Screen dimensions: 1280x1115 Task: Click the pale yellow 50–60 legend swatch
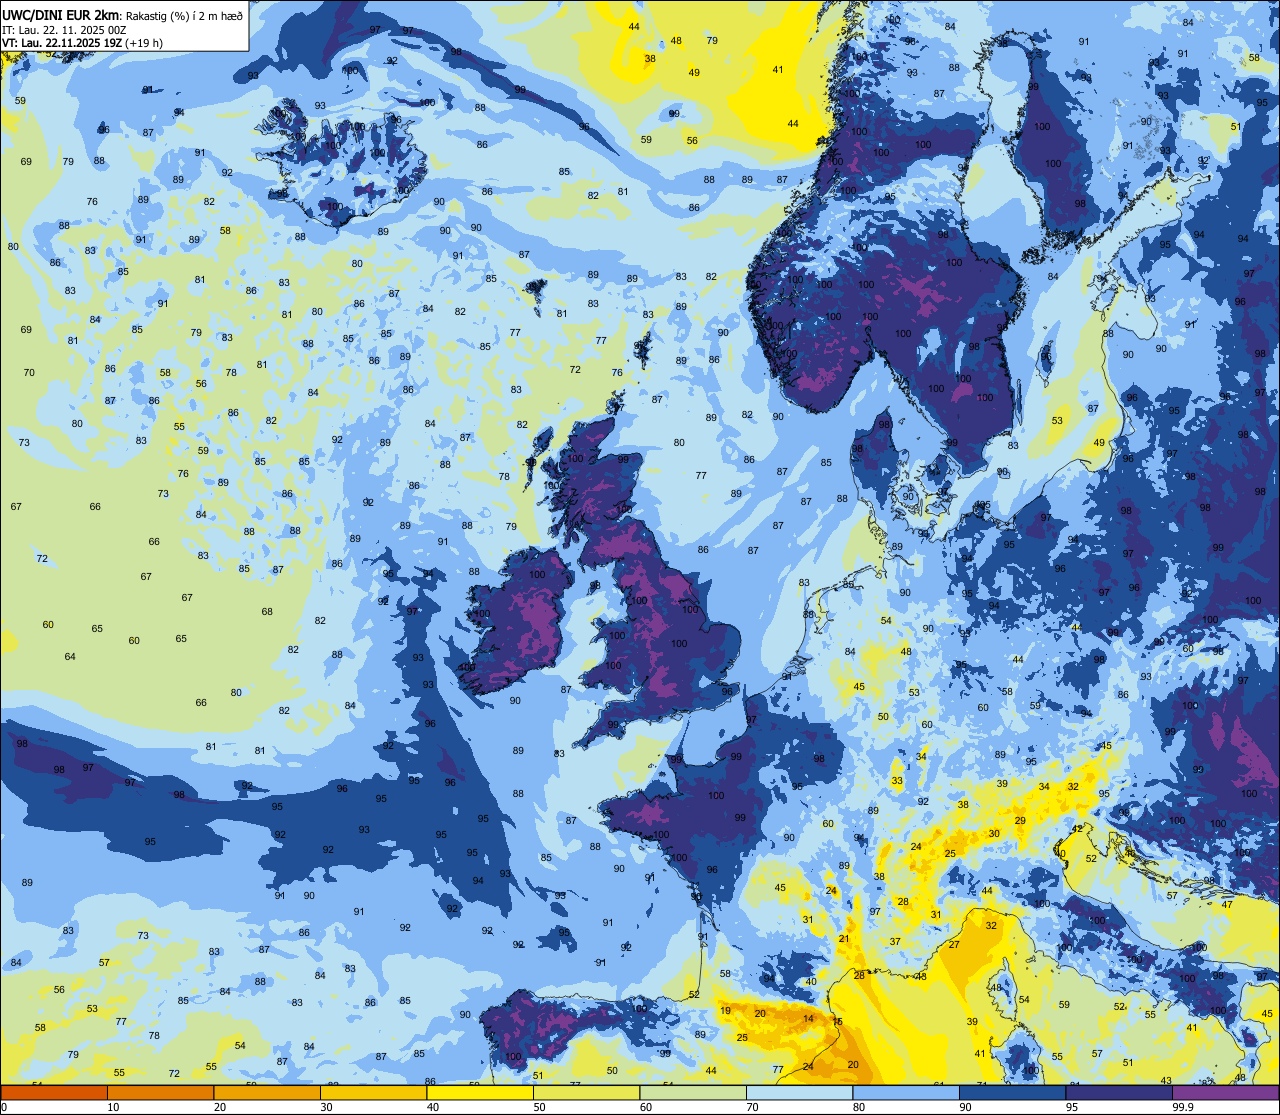586,1092
